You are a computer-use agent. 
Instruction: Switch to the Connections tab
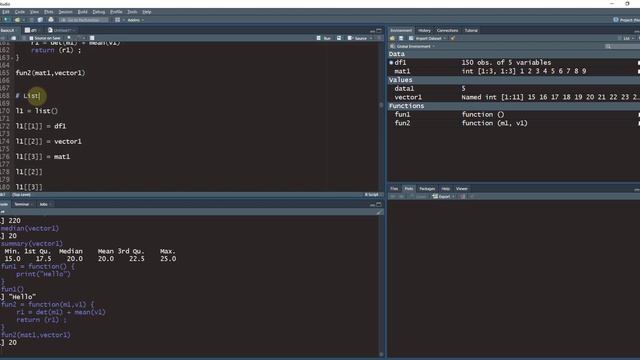(x=447, y=30)
